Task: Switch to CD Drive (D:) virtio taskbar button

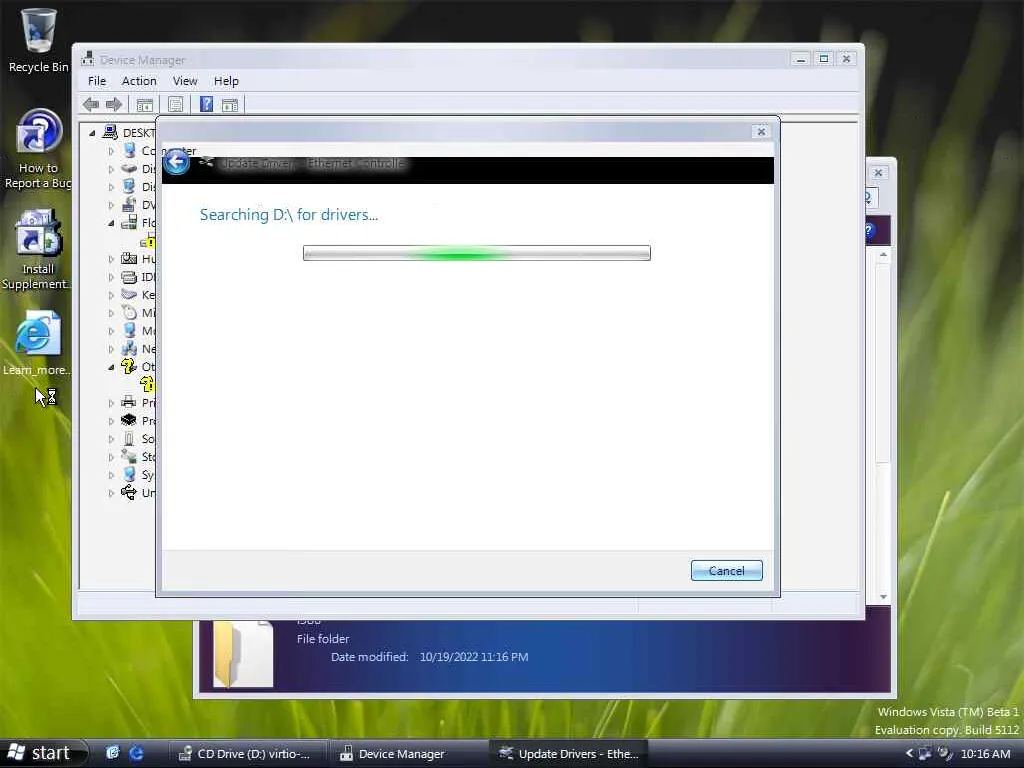Action: point(246,754)
